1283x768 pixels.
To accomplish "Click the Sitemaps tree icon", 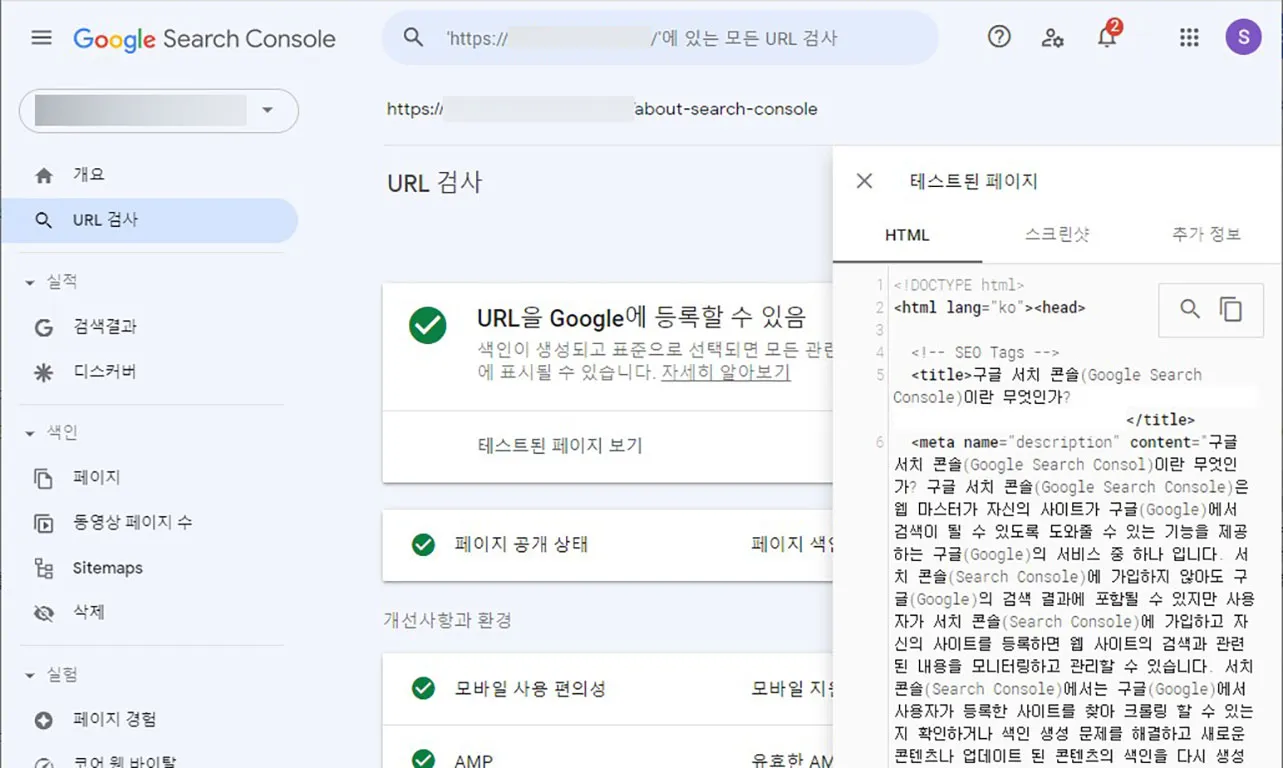I will tap(43, 568).
